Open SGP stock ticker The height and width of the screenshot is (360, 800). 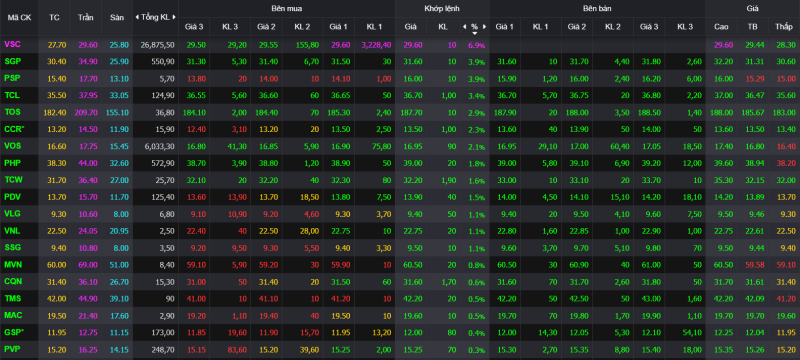pos(12,61)
